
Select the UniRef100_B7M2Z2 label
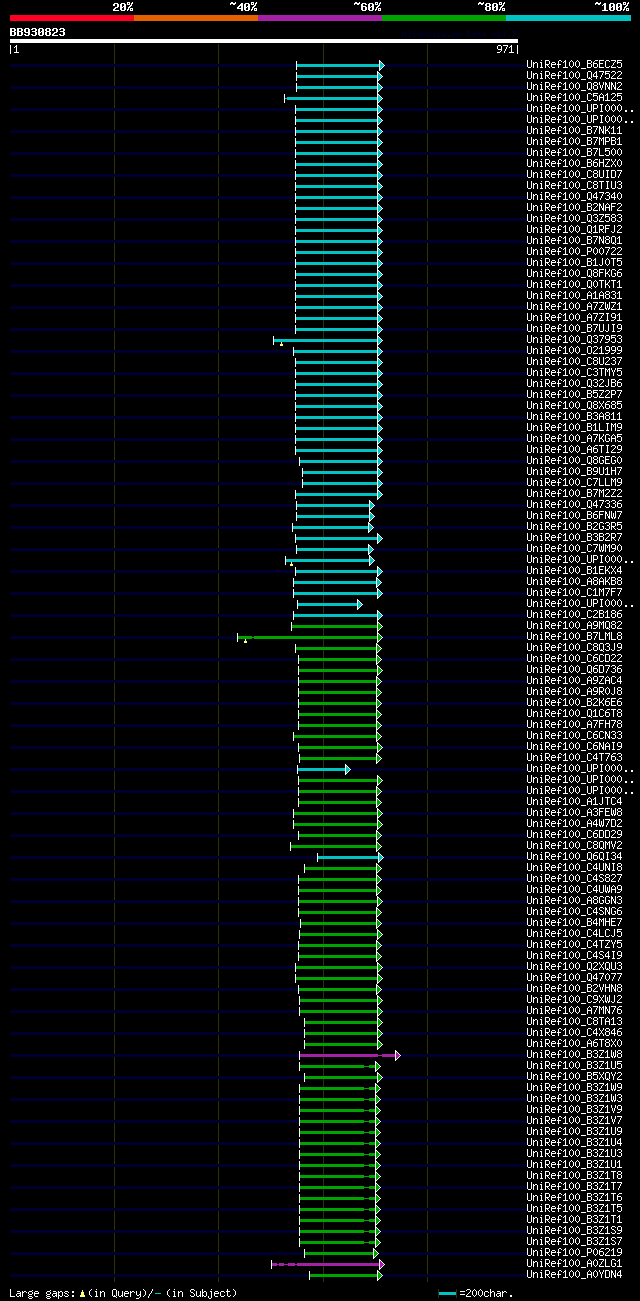pos(574,494)
